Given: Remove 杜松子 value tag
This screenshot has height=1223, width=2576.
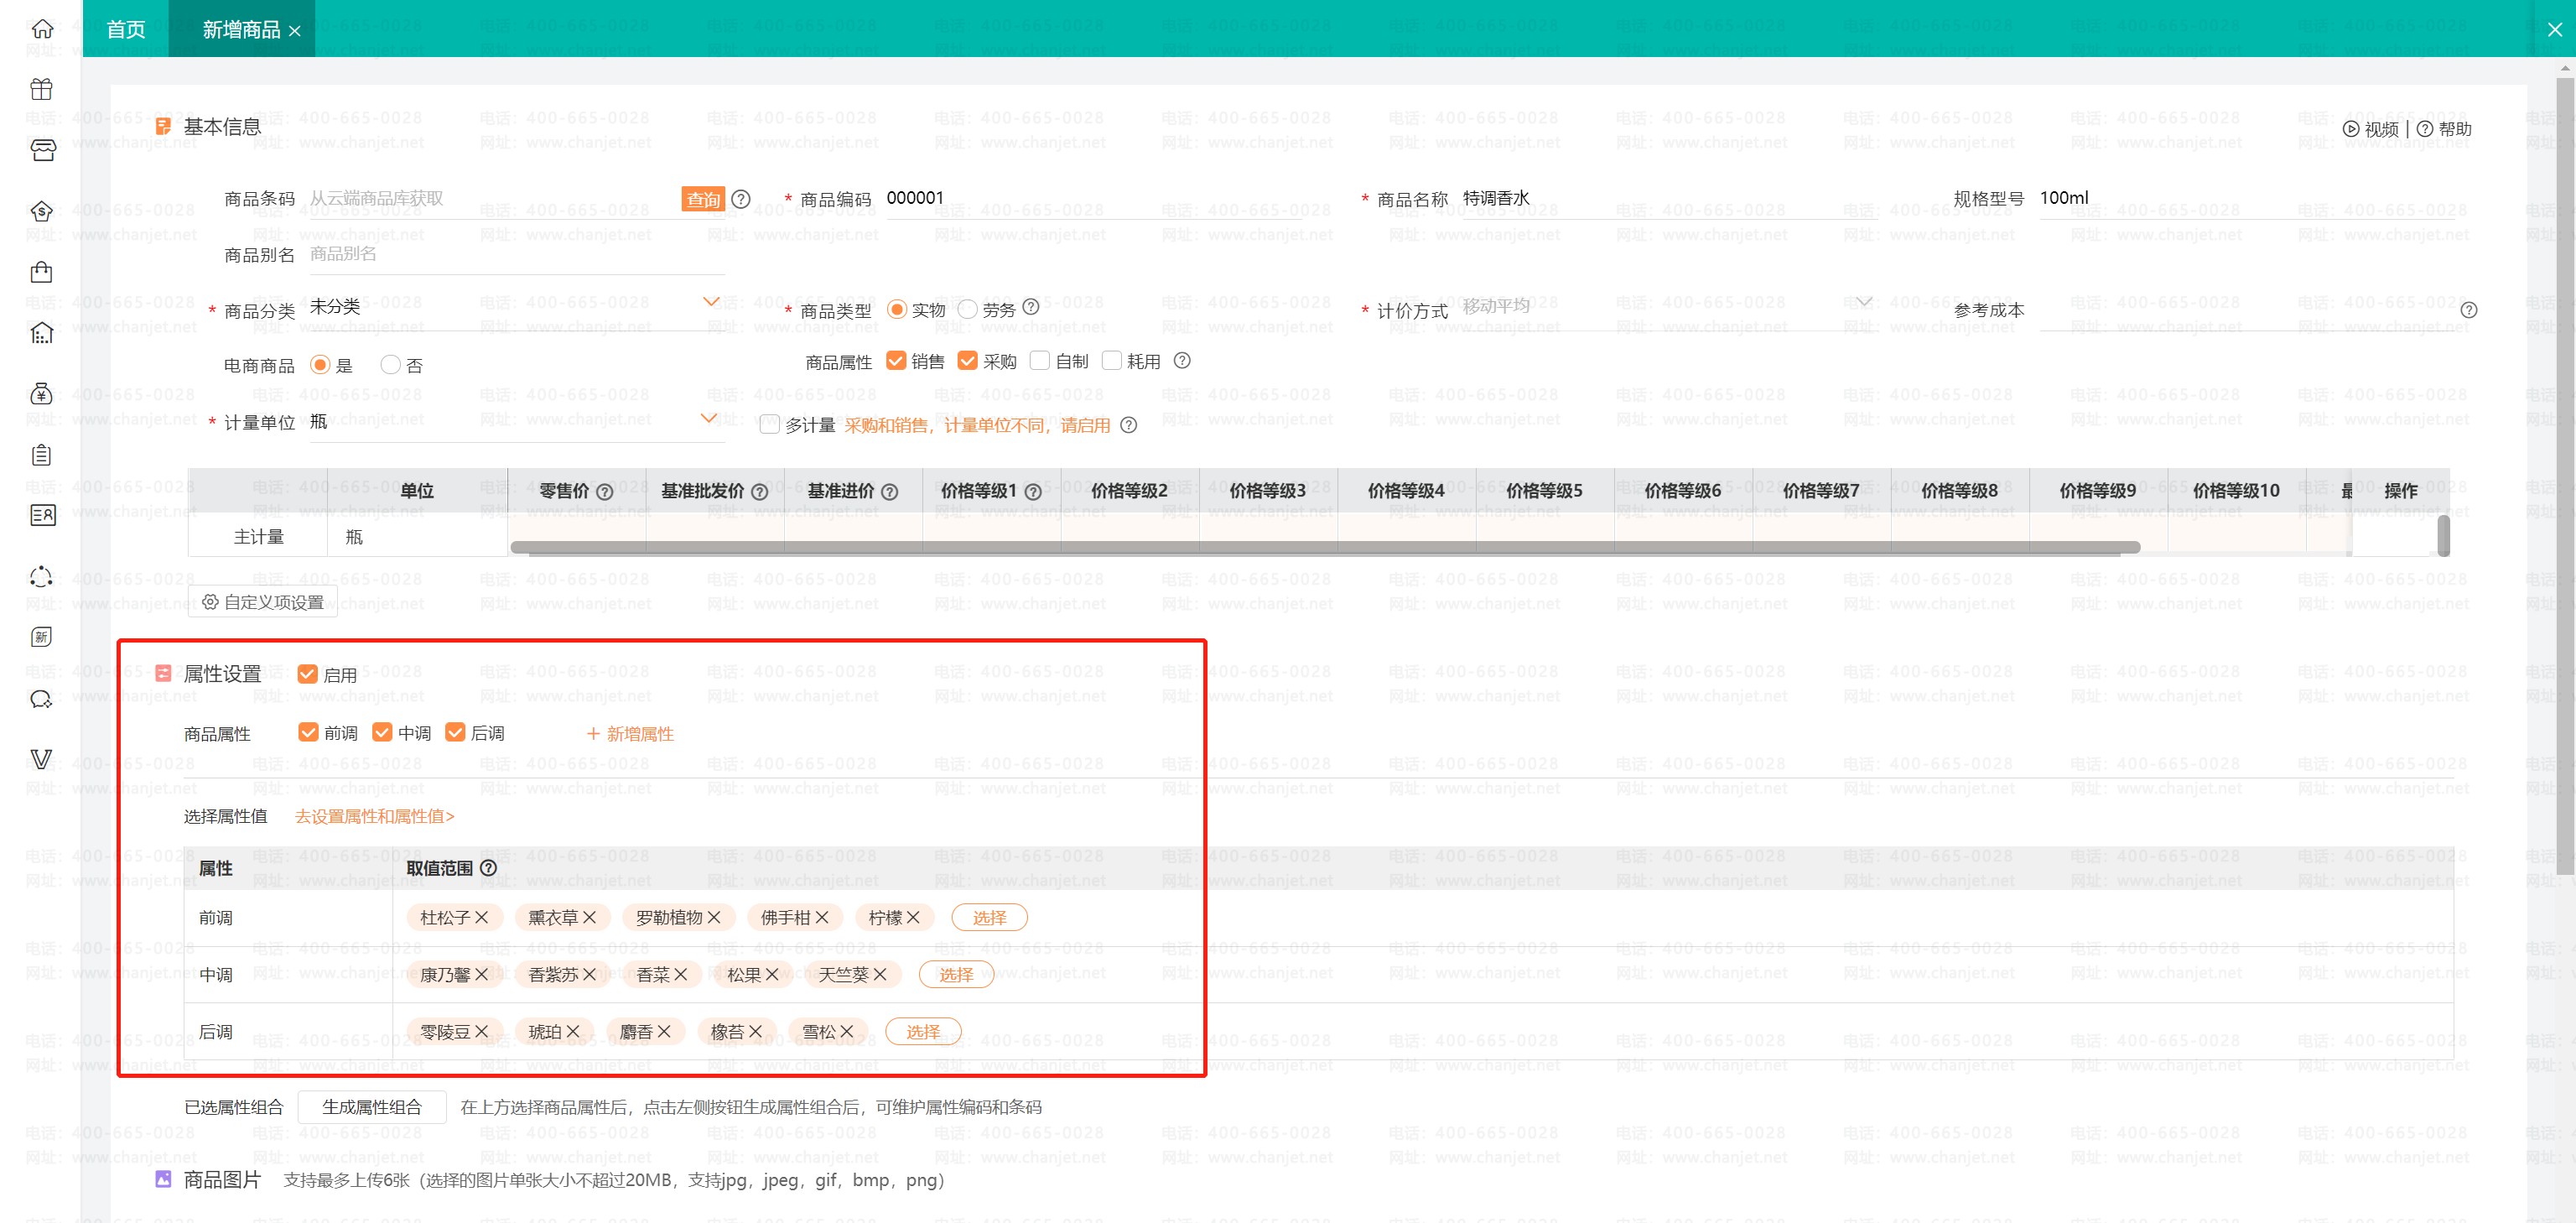Looking at the screenshot, I should click(482, 917).
